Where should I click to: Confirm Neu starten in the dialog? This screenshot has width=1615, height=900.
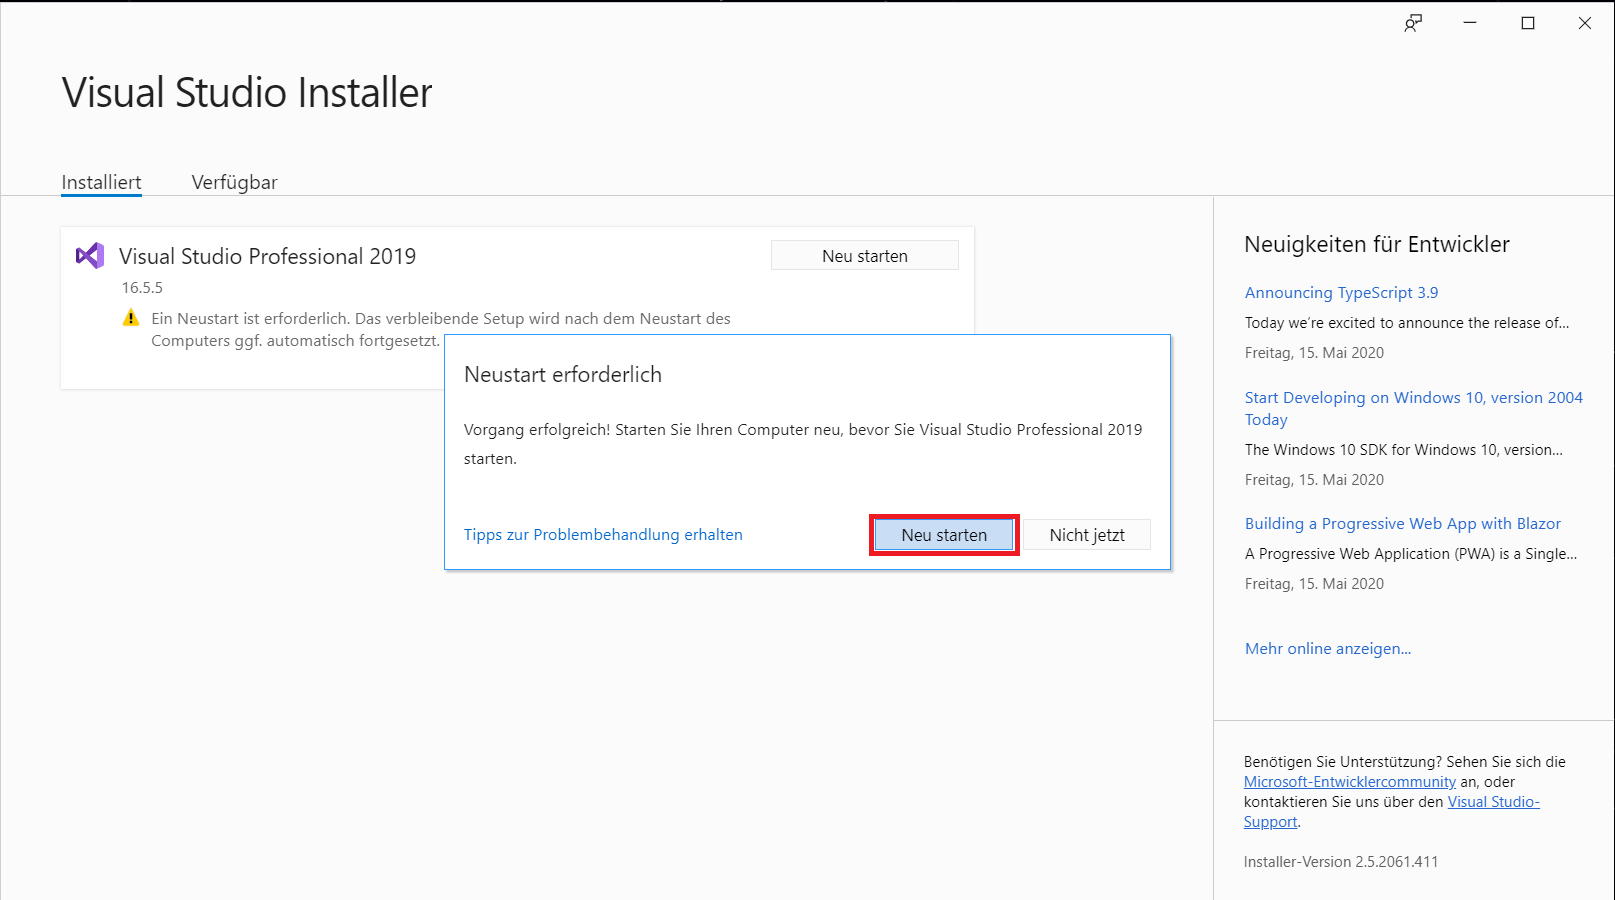tap(944, 535)
